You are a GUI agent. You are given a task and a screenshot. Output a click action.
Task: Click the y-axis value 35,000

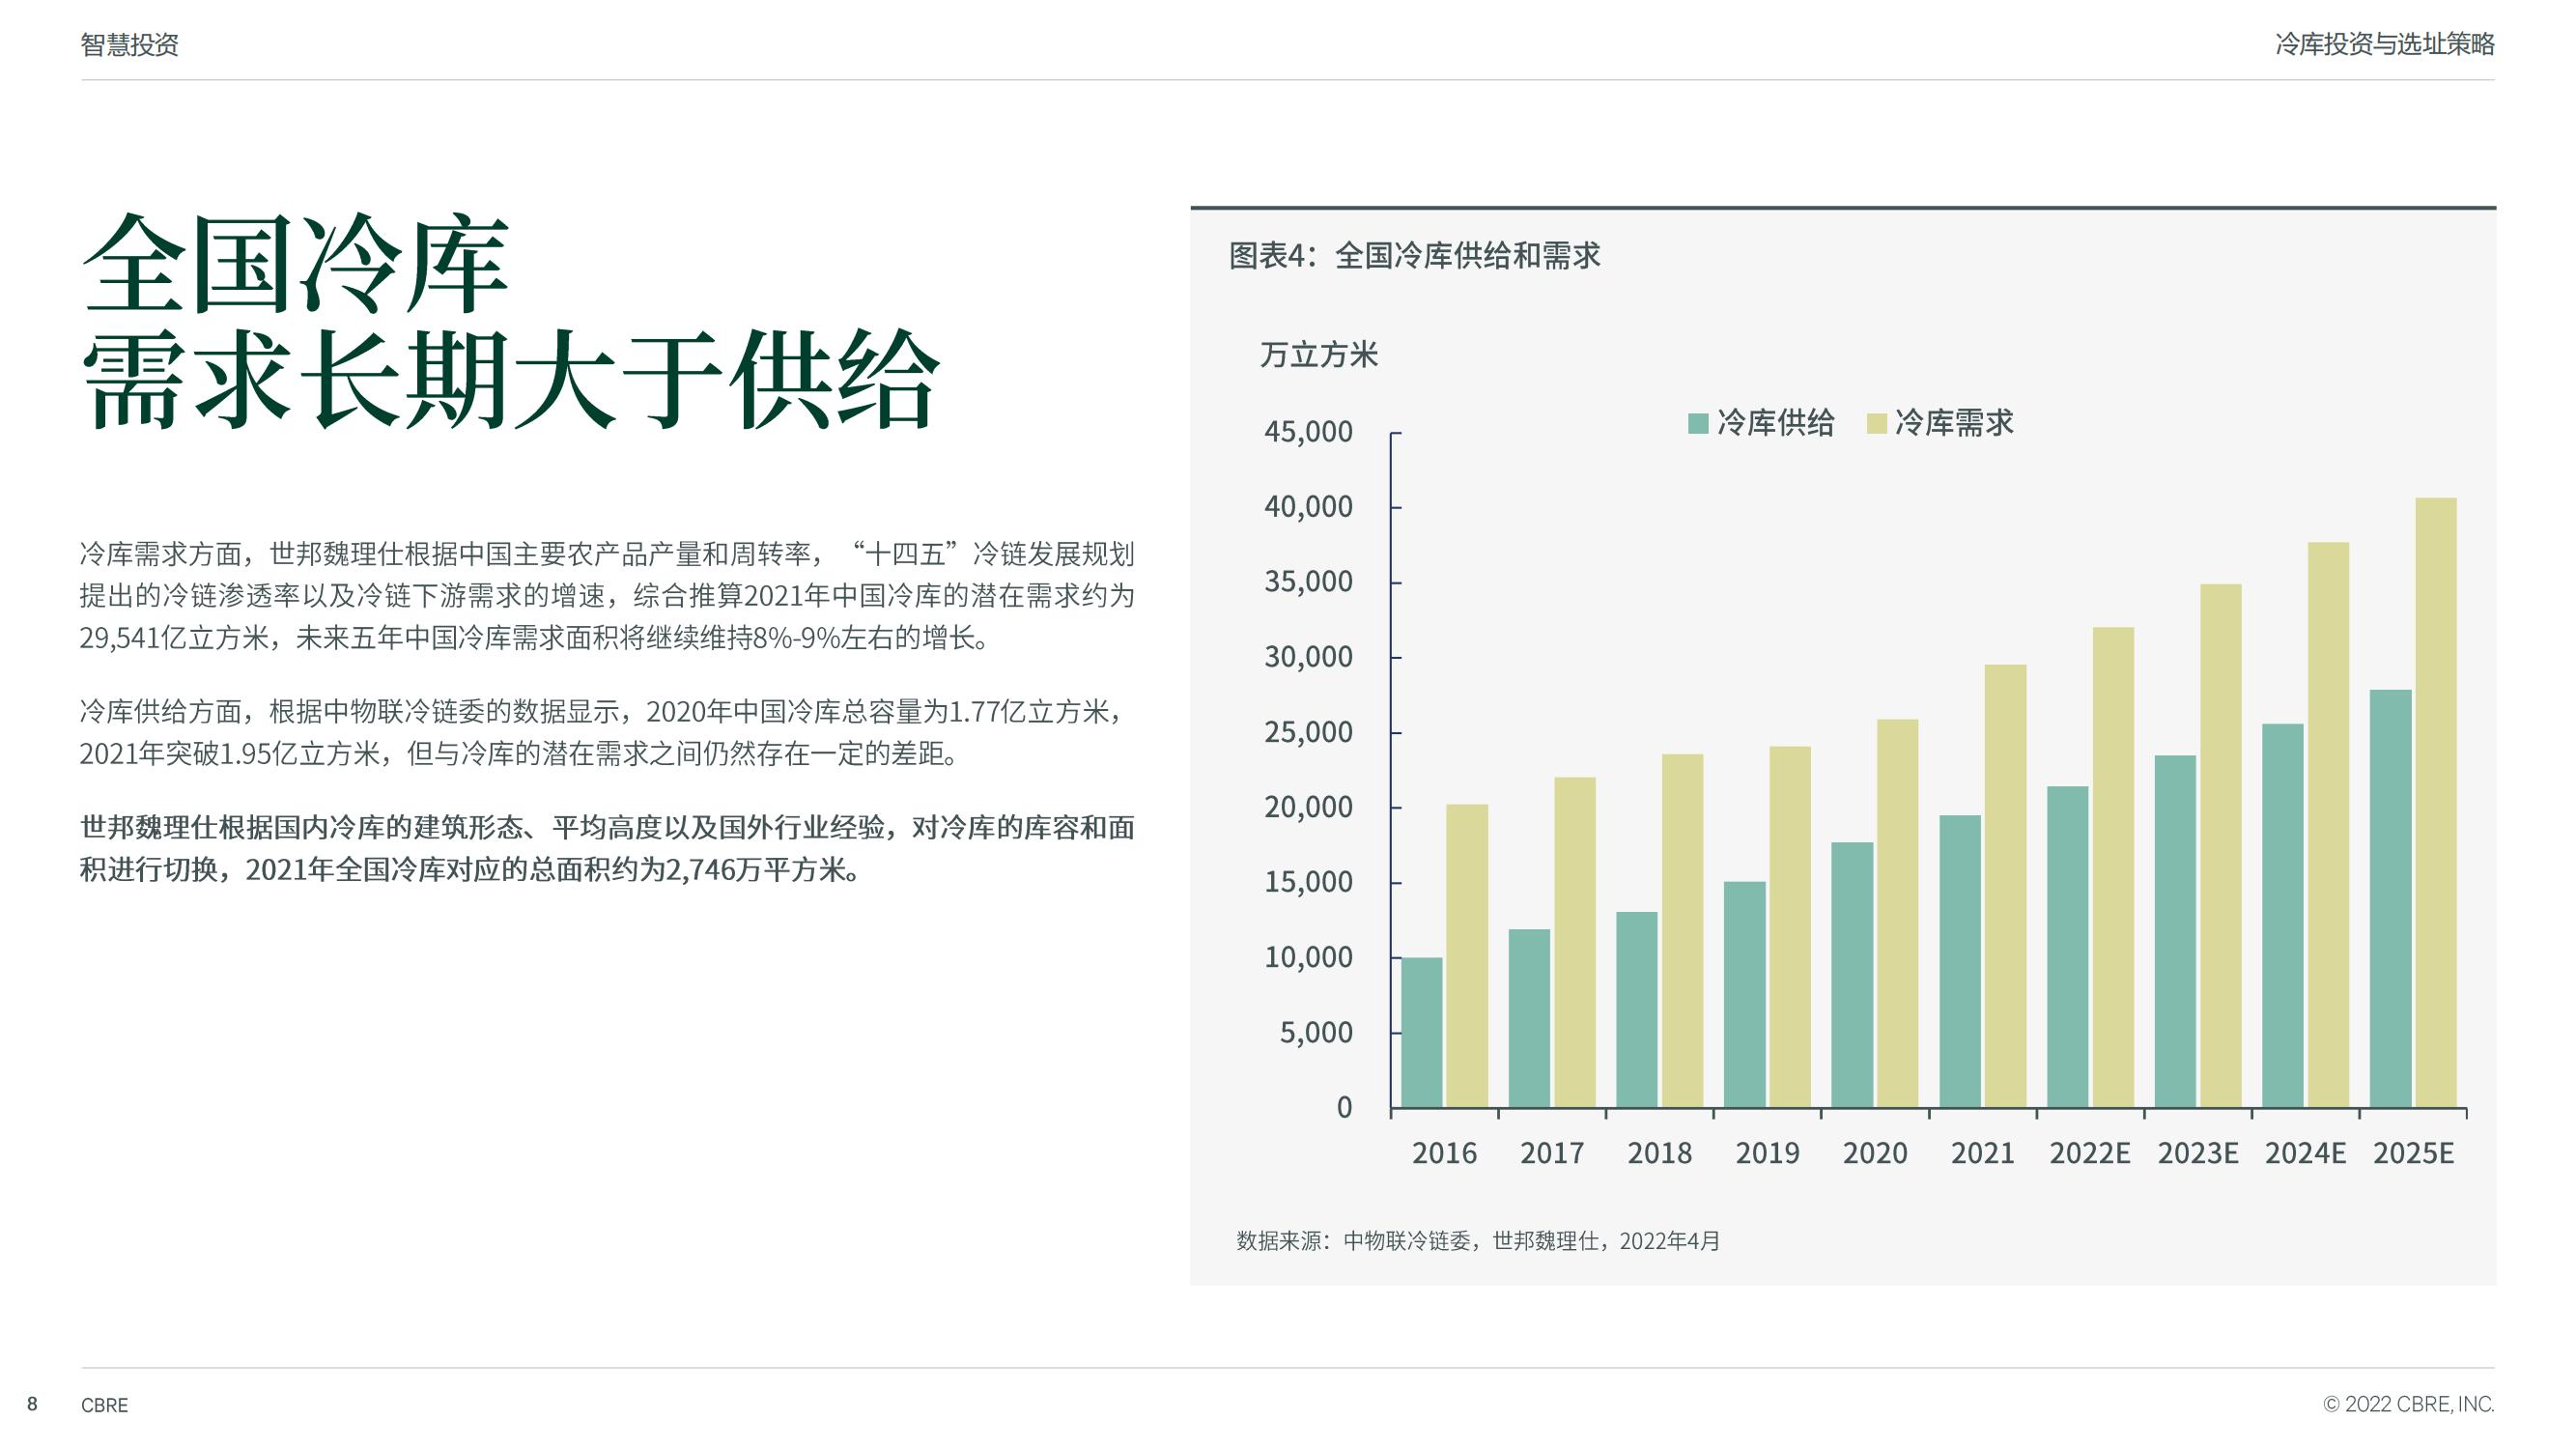[x=1308, y=582]
